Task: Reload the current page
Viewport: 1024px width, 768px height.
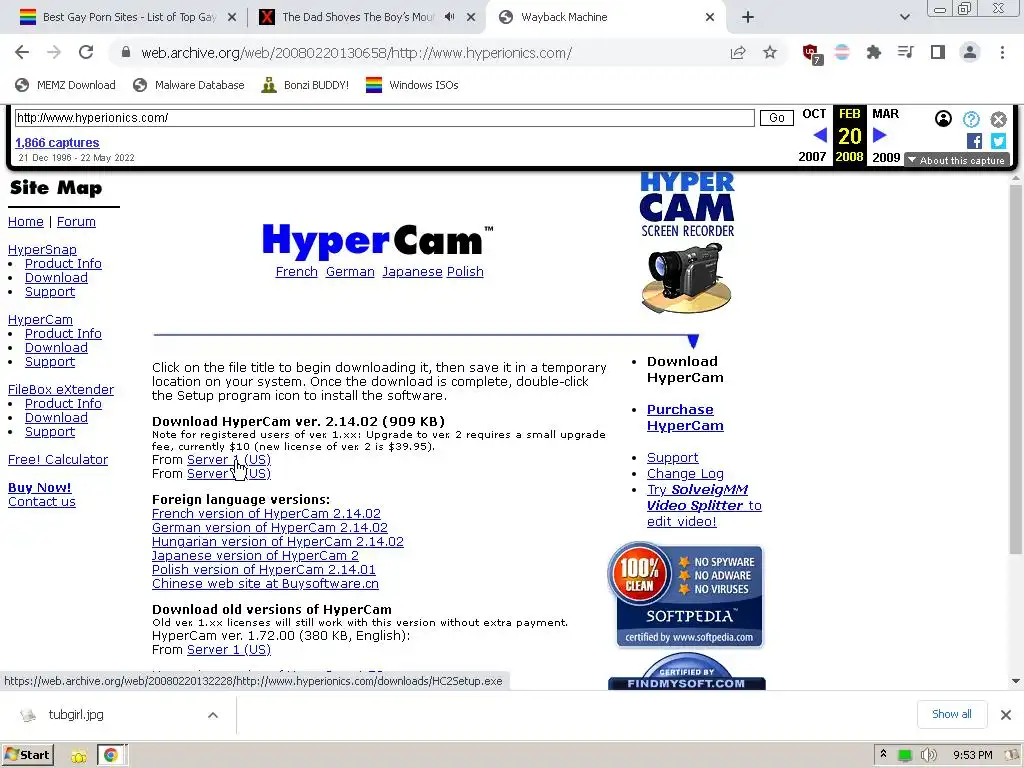Action: (86, 52)
